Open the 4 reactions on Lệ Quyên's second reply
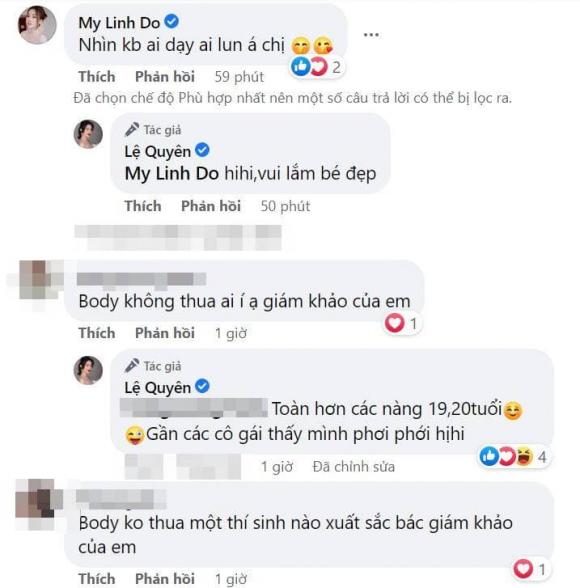The height and width of the screenshot is (588, 580). 513,456
